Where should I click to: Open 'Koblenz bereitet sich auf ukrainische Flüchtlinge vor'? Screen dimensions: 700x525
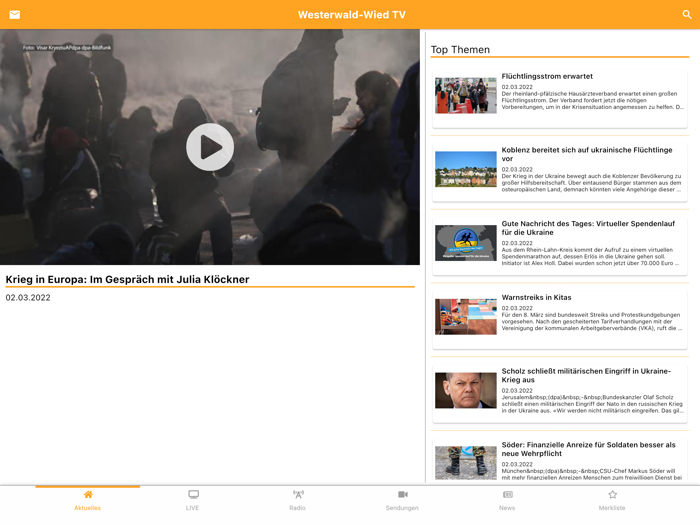560,172
